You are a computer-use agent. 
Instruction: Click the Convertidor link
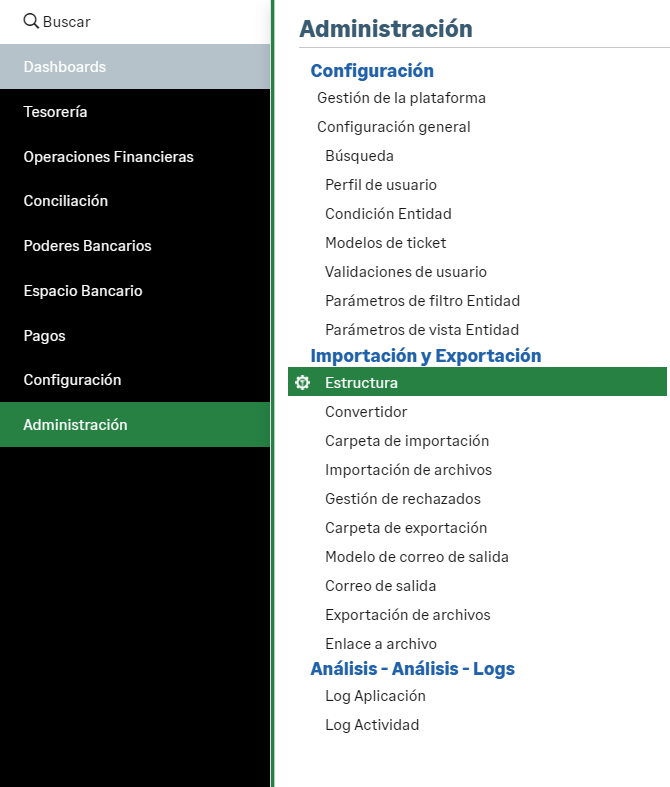click(x=366, y=412)
